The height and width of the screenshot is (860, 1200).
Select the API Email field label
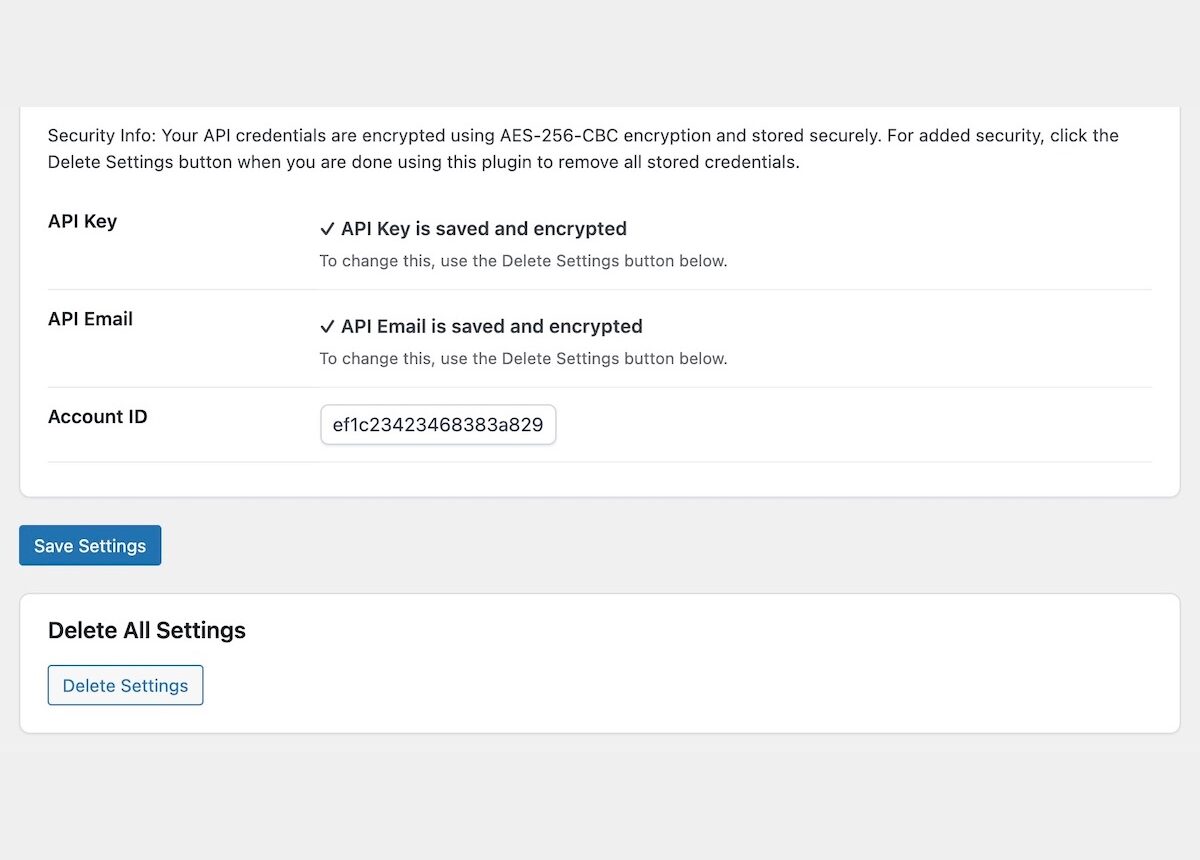click(x=90, y=318)
